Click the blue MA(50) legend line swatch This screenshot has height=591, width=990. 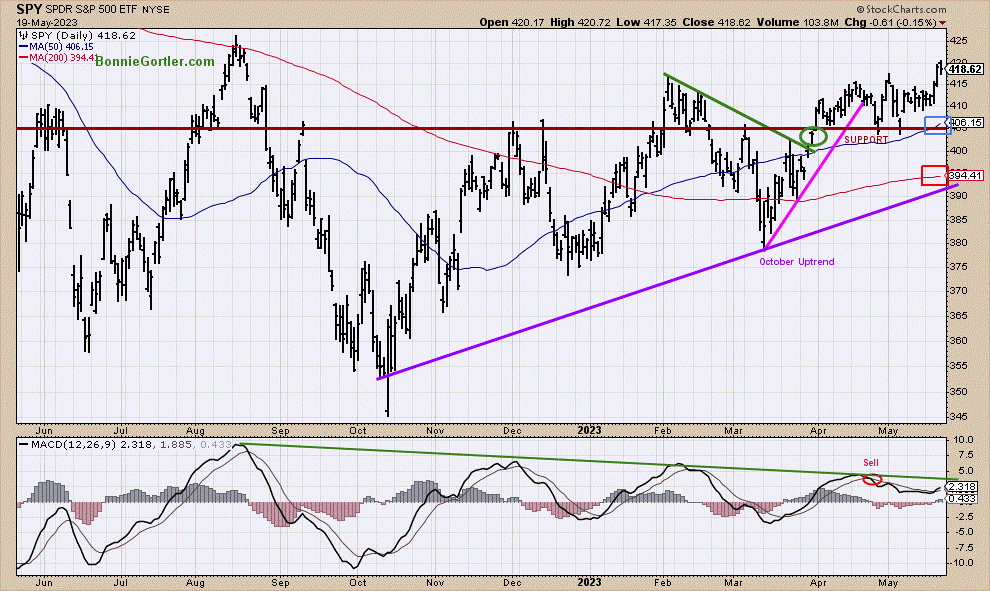point(23,47)
